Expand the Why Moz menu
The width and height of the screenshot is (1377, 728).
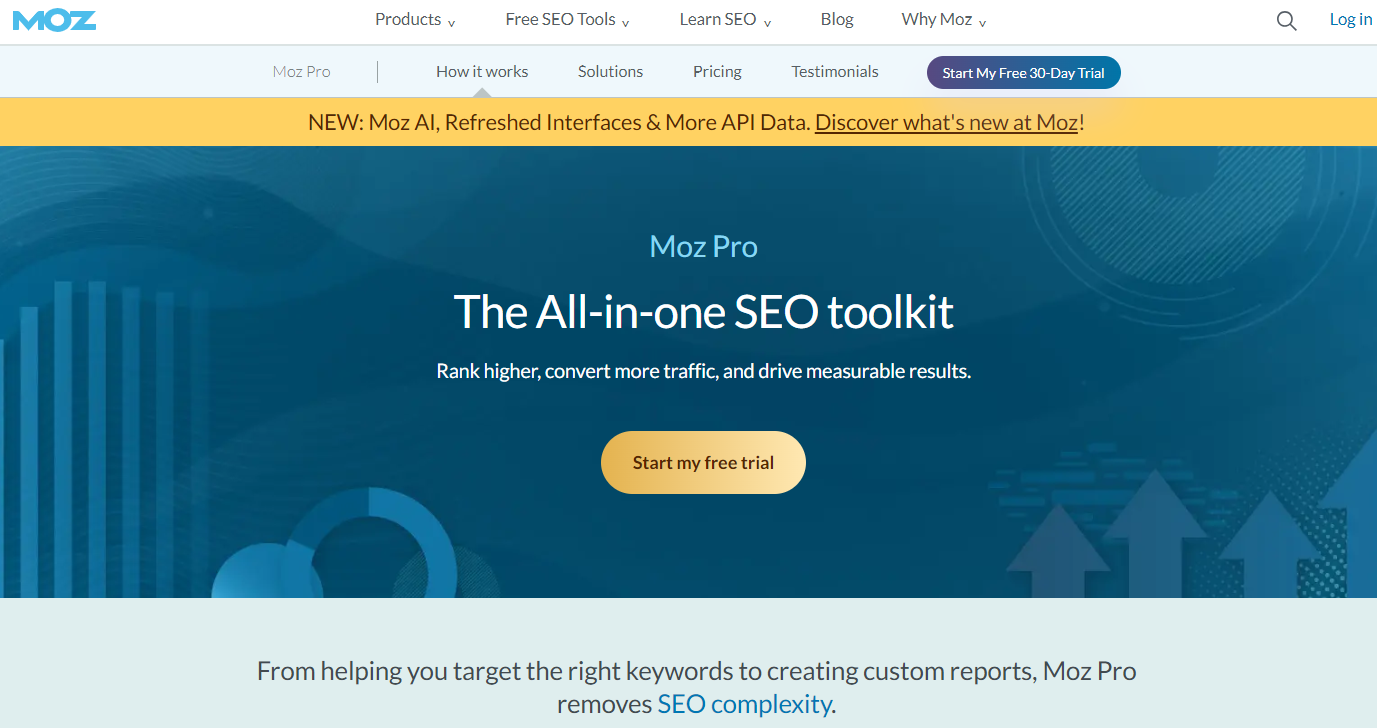(943, 20)
